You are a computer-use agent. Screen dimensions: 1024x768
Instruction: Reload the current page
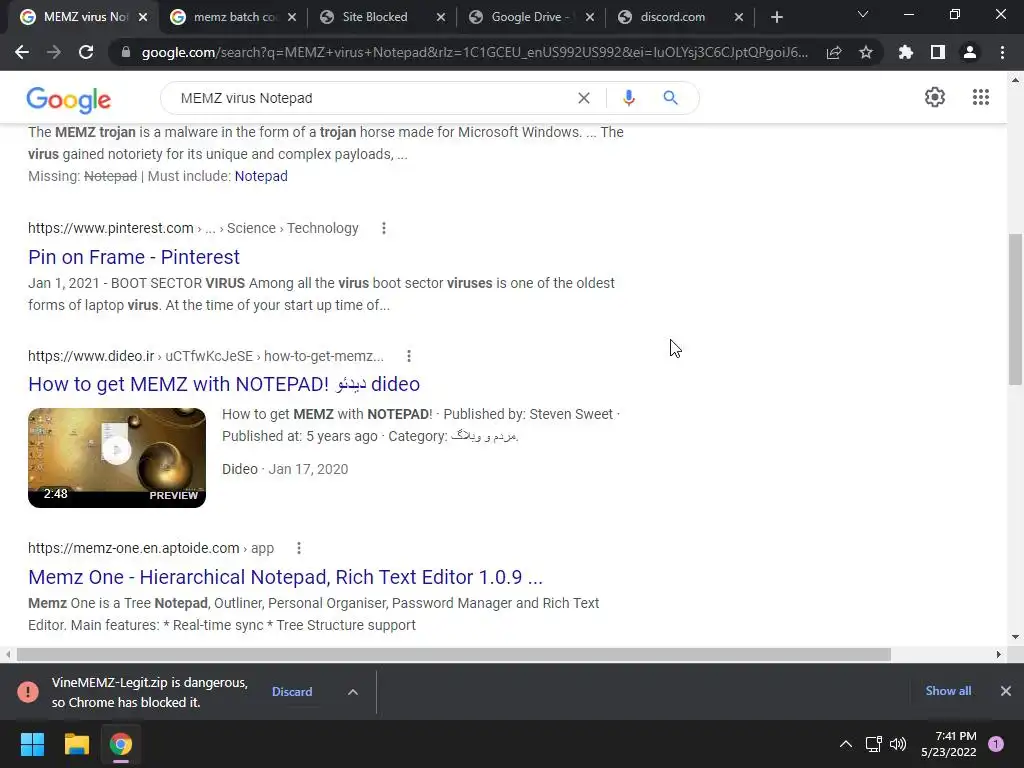[x=86, y=52]
